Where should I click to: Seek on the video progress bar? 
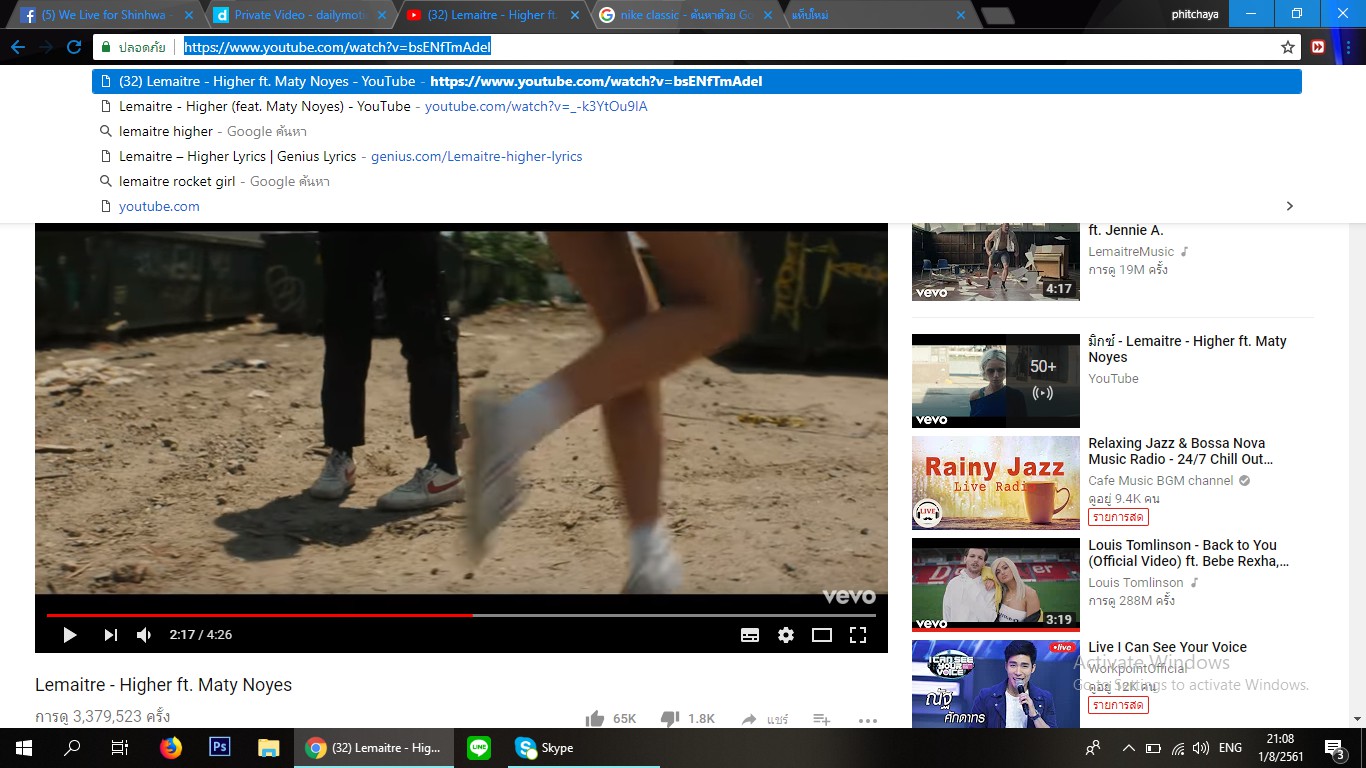[600, 615]
